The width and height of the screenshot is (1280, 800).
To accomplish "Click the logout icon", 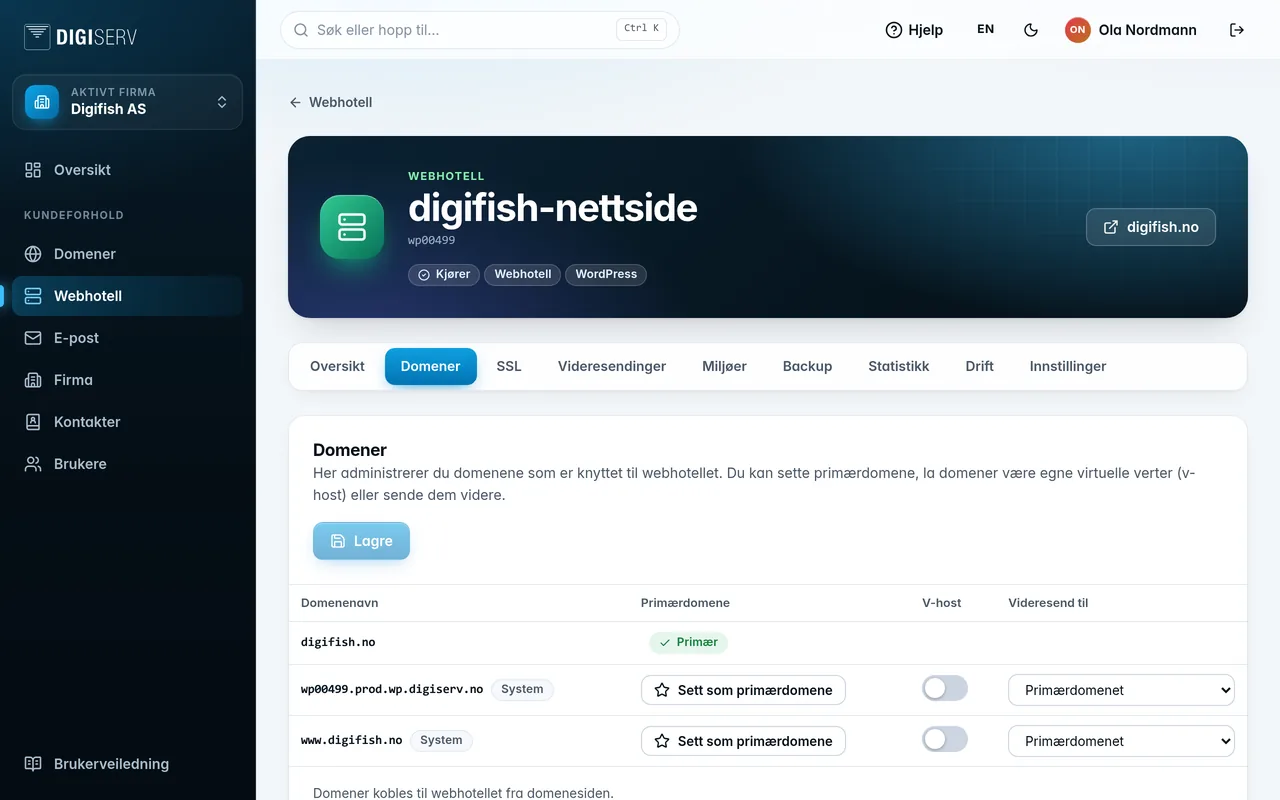I will tap(1237, 30).
